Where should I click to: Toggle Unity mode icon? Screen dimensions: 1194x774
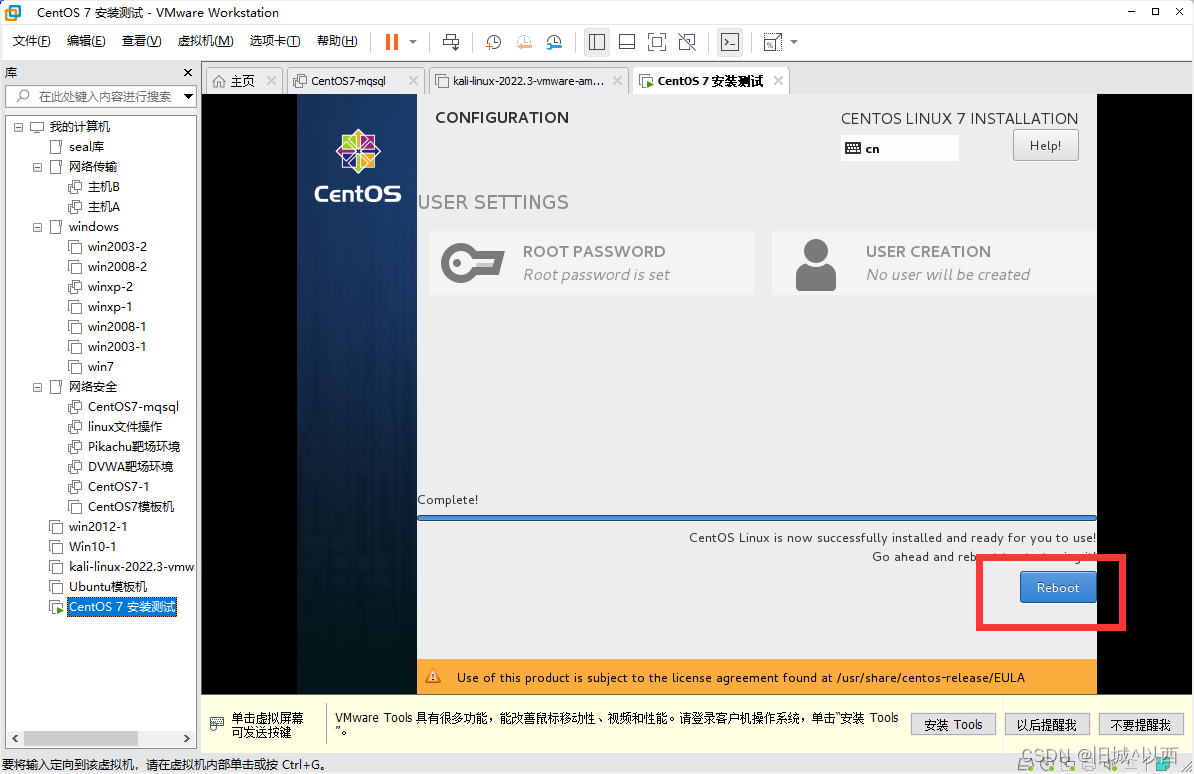(x=687, y=42)
